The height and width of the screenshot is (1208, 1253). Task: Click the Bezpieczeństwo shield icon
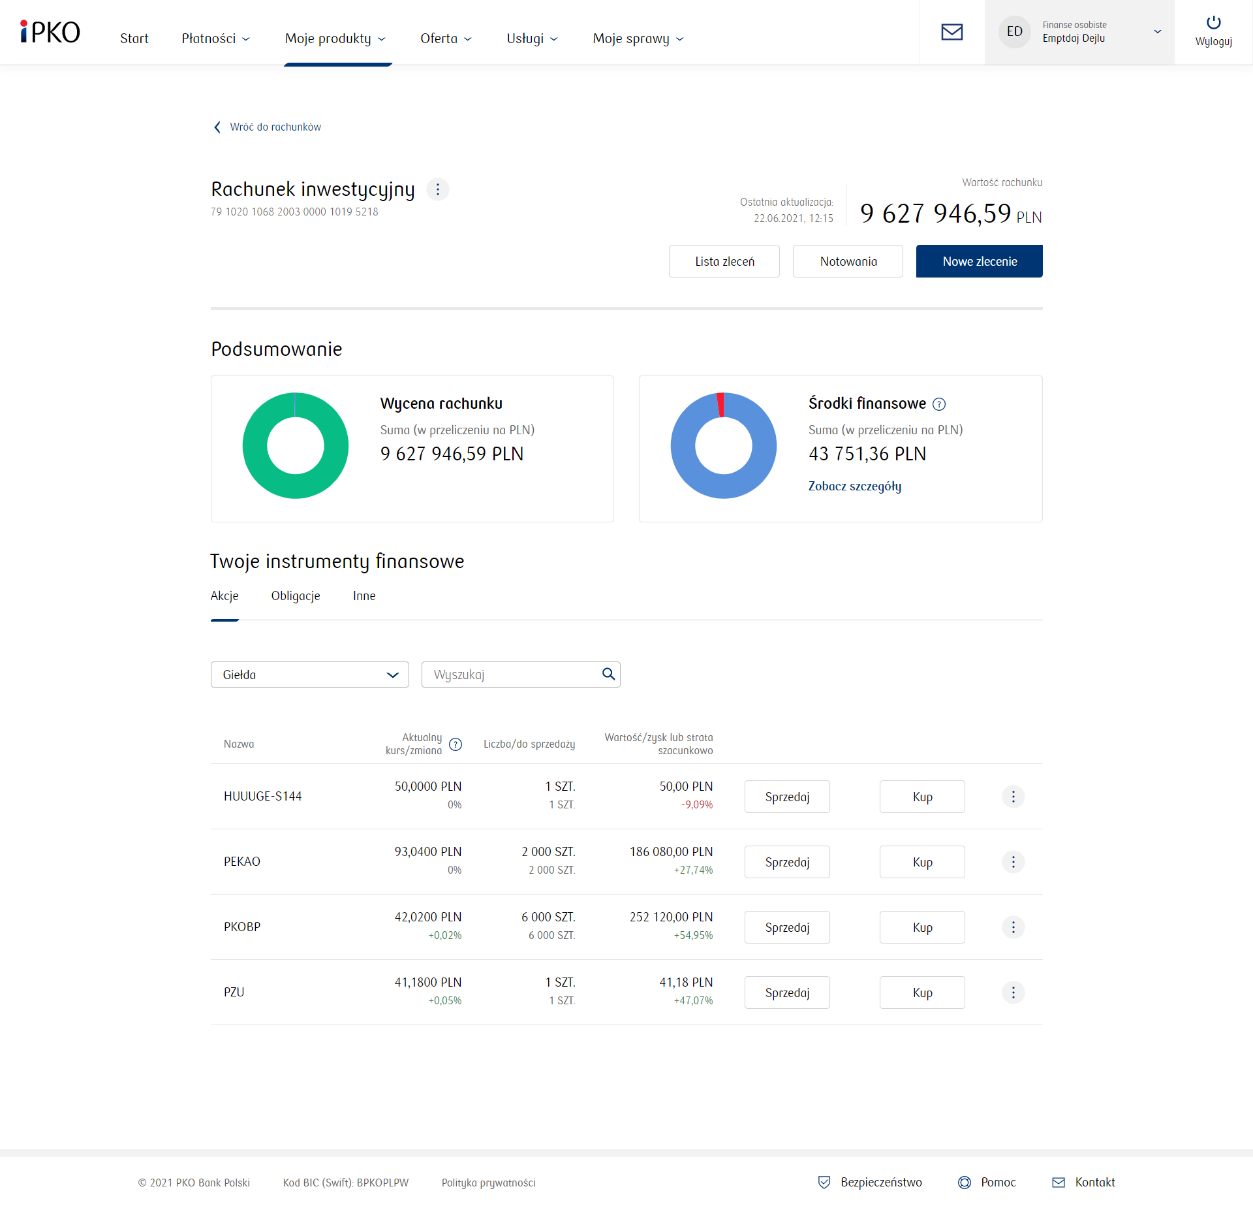824,1182
